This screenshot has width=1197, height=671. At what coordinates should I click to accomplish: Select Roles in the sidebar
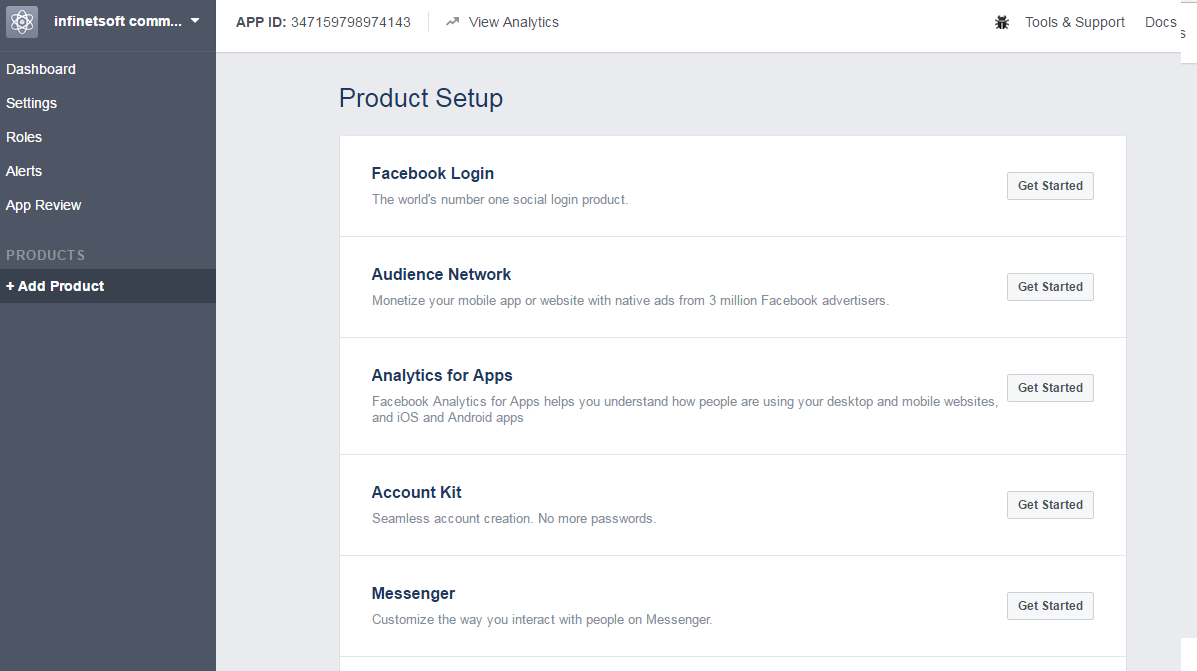[x=24, y=137]
